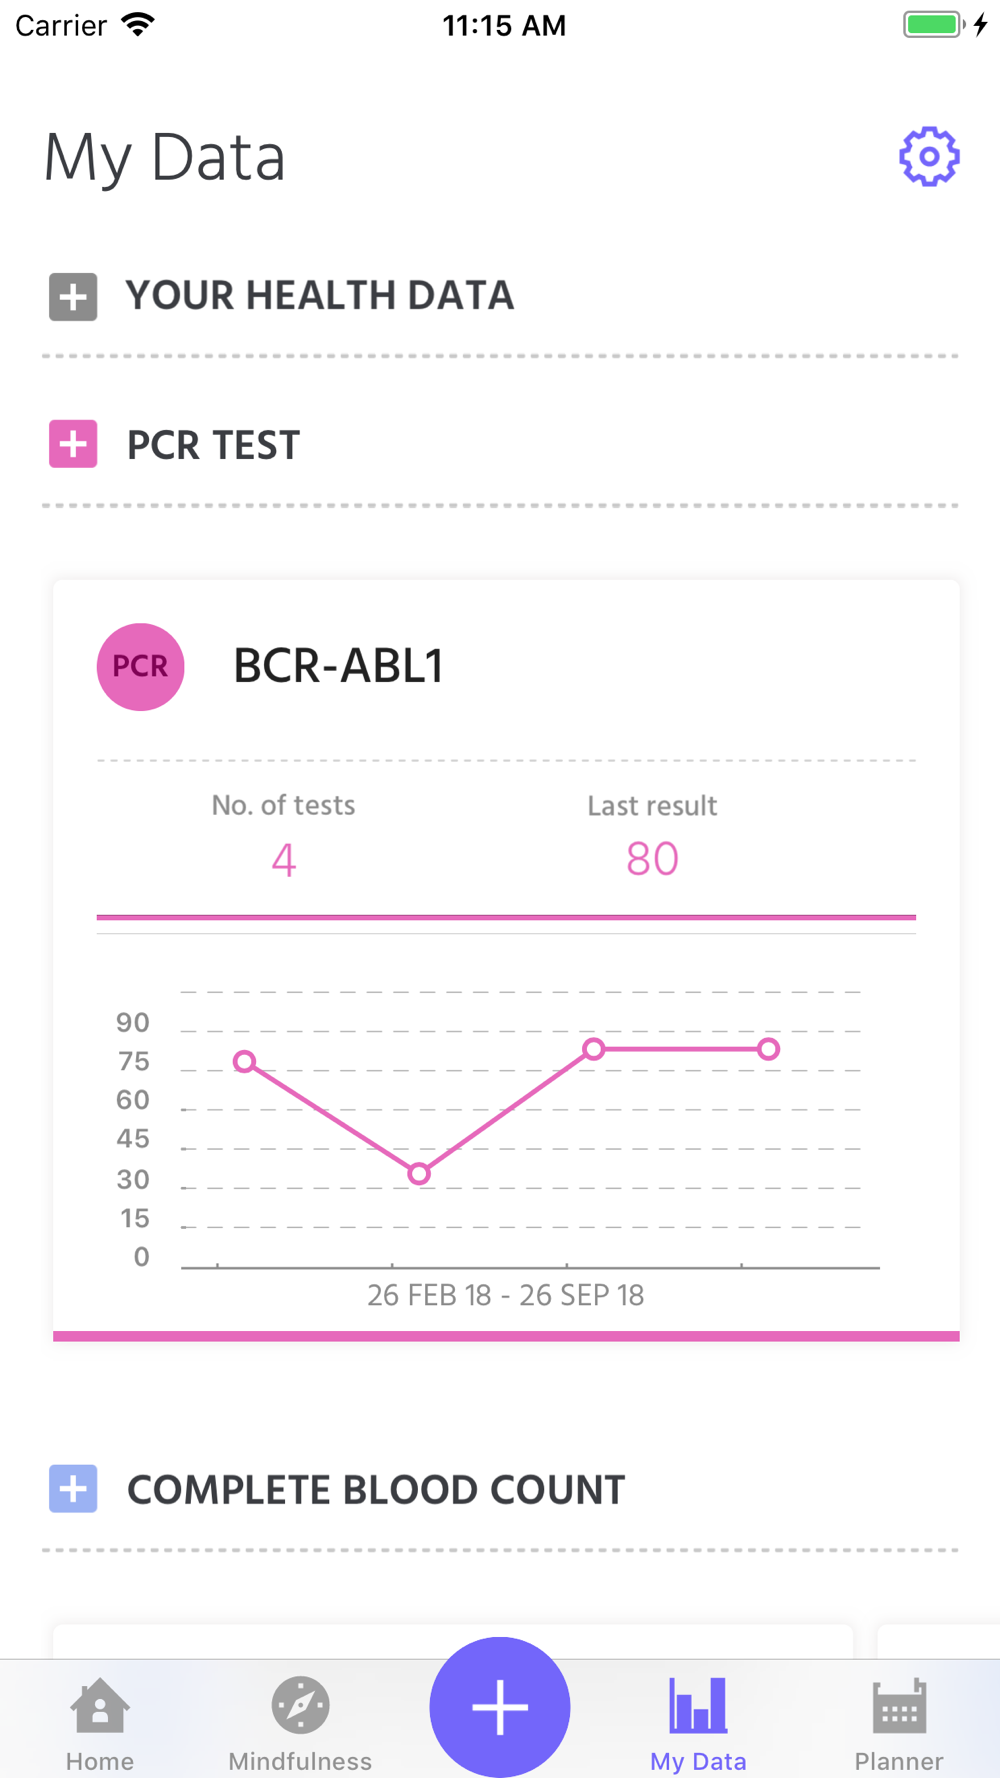
Task: Tap the Home icon in bottom bar
Action: coord(100,1706)
